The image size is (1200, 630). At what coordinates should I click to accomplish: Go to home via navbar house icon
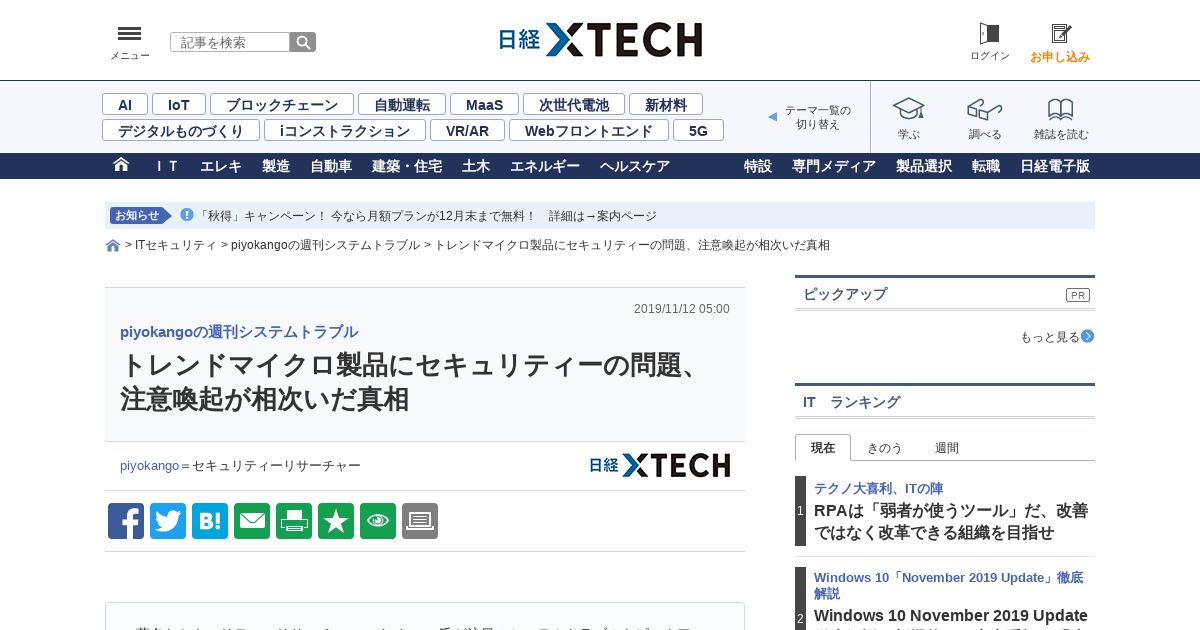[121, 165]
